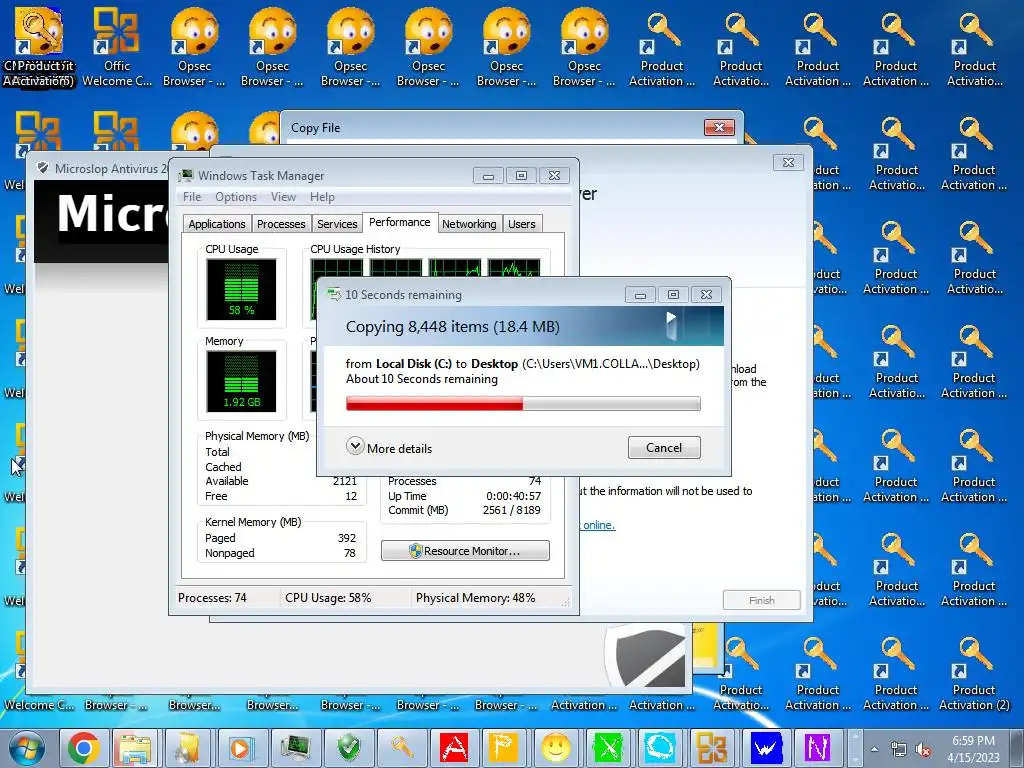Follow the 'online.' link in wizard window
Image resolution: width=1024 pixels, height=768 pixels.
(x=599, y=524)
